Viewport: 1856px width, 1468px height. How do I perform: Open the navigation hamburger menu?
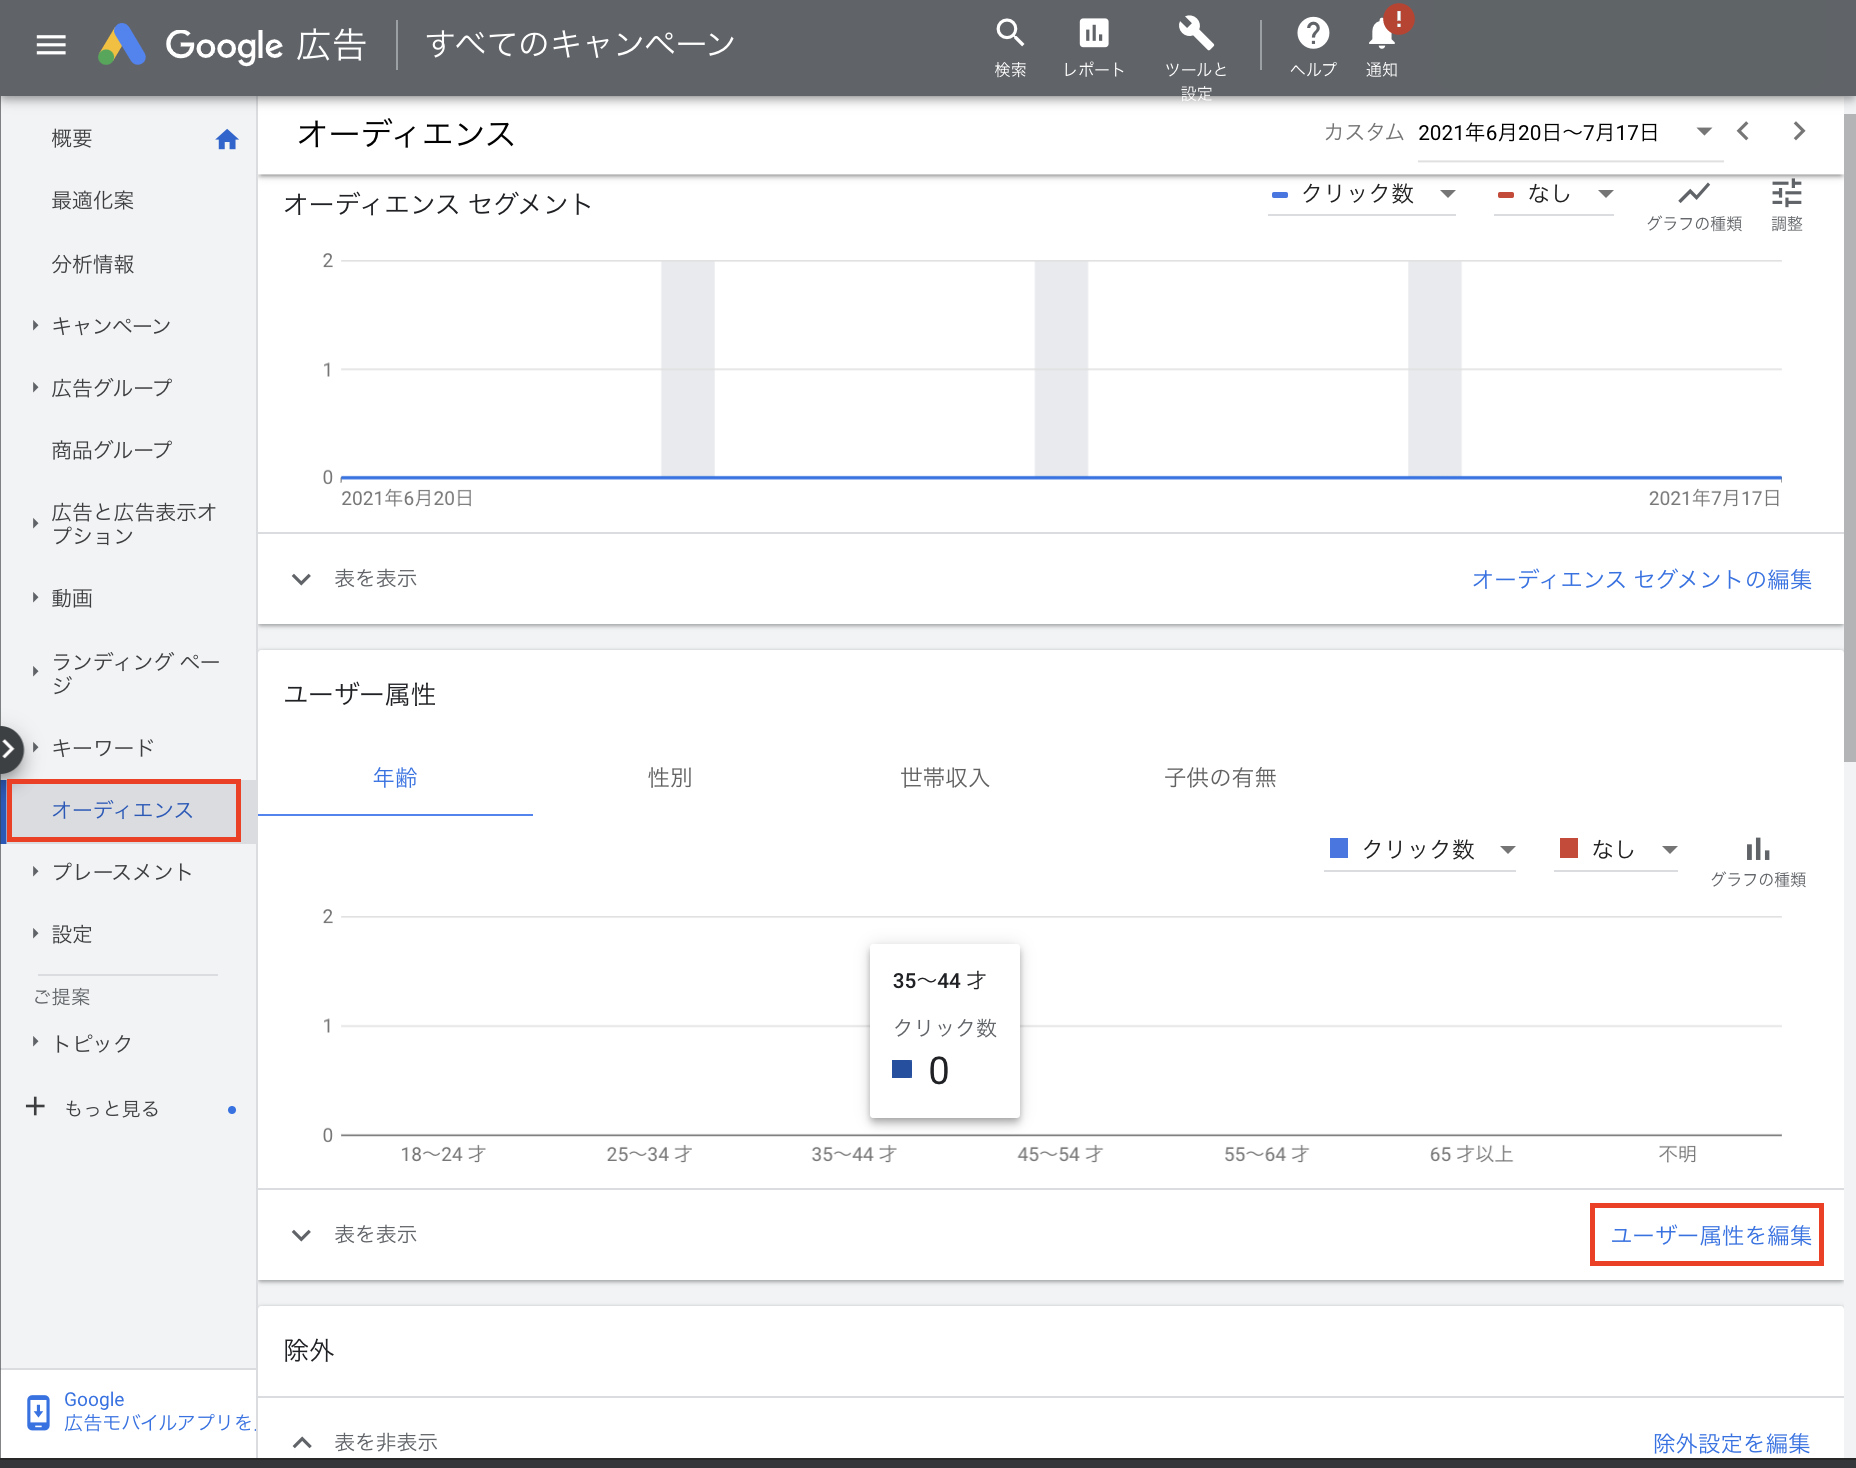[50, 44]
